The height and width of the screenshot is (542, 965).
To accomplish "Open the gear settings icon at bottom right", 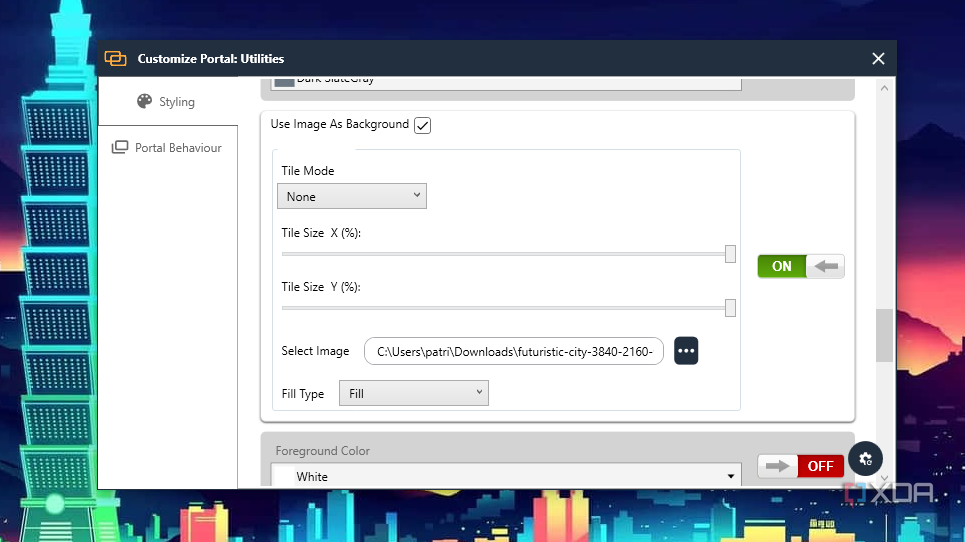I will 866,459.
